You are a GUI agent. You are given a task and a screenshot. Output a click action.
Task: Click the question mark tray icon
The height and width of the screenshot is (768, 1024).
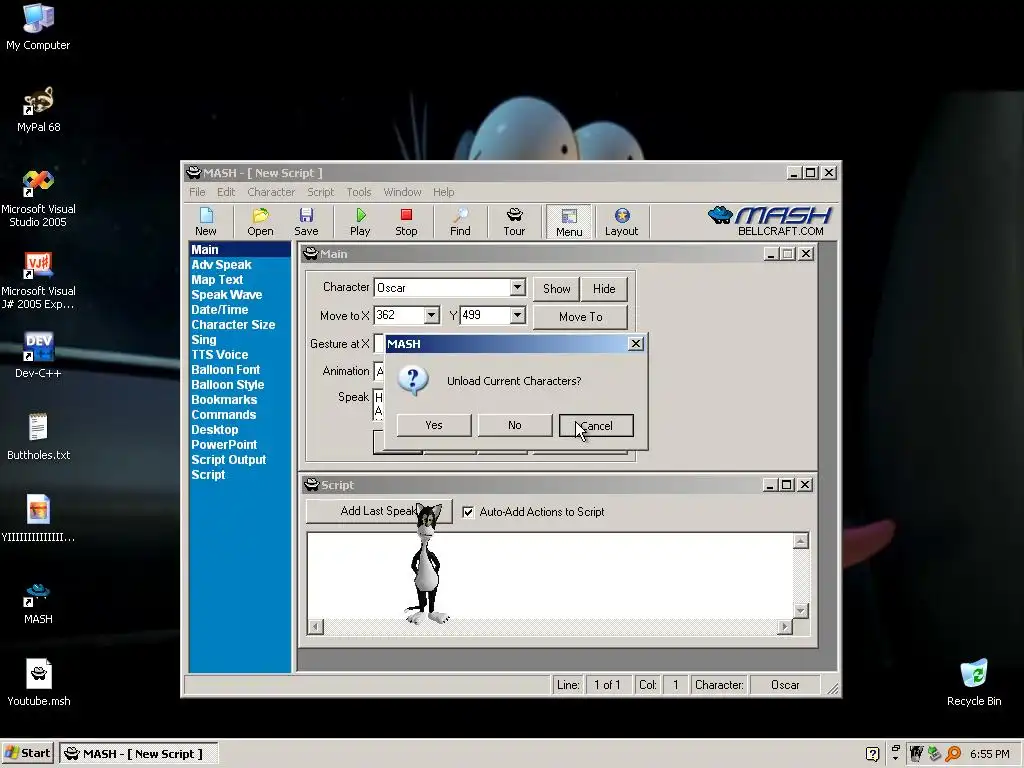[872, 754]
